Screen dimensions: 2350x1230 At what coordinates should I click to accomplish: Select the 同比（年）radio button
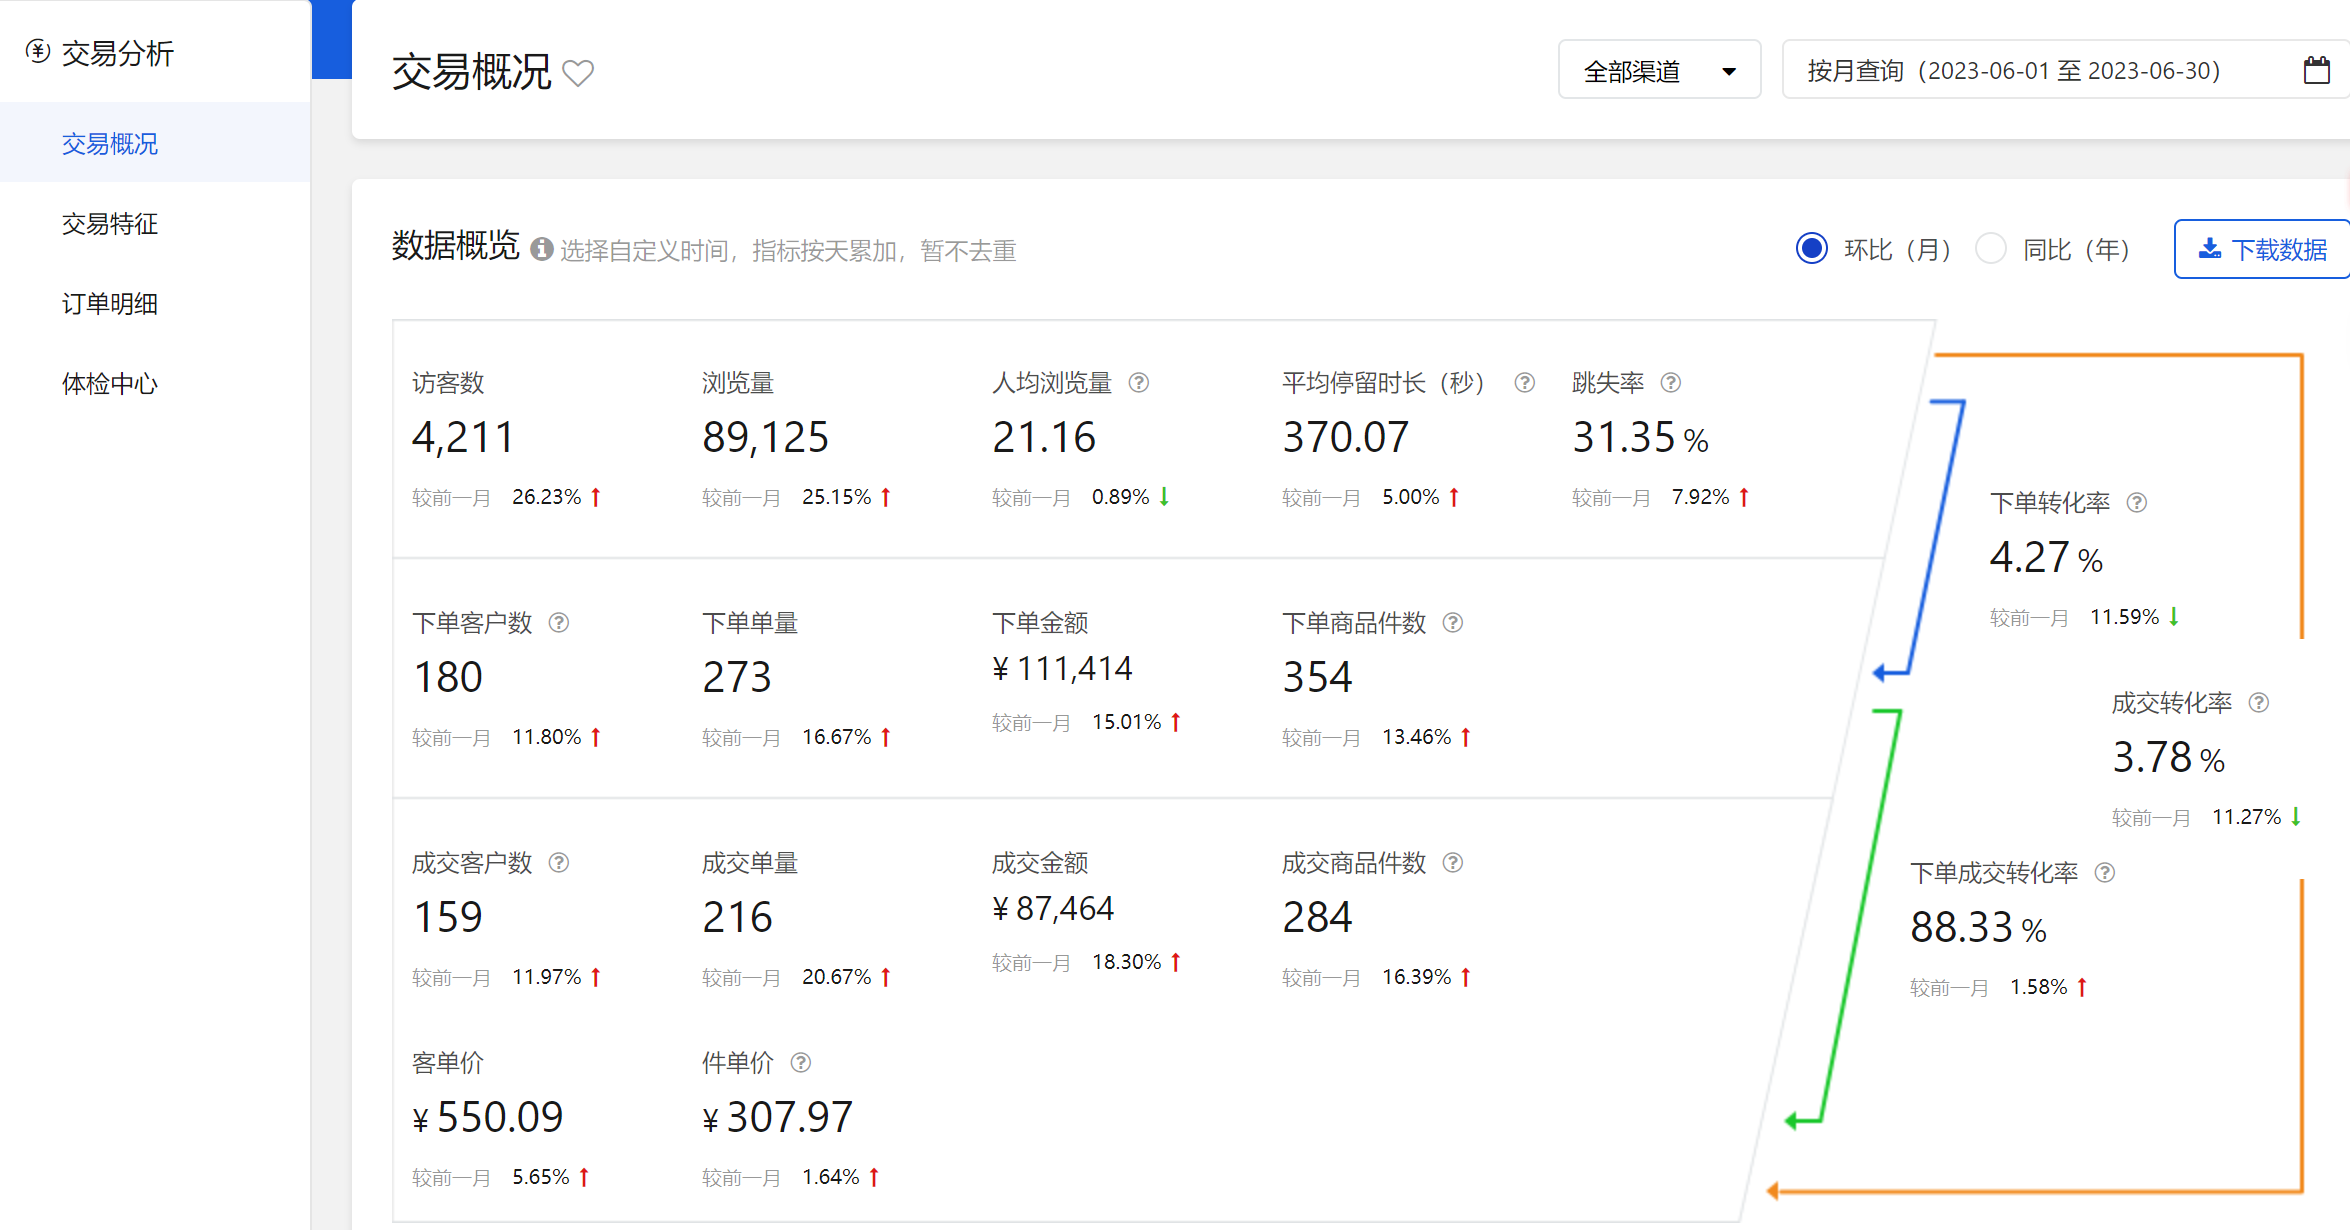click(x=1990, y=249)
